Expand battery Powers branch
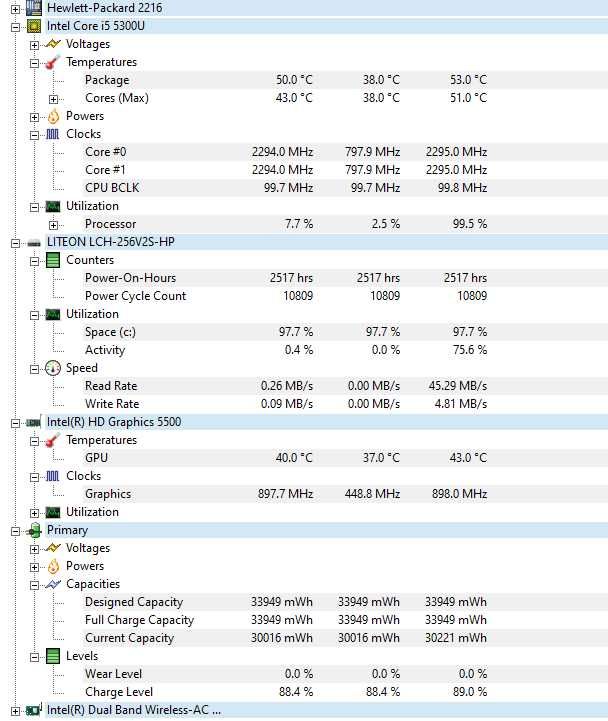 [x=34, y=567]
